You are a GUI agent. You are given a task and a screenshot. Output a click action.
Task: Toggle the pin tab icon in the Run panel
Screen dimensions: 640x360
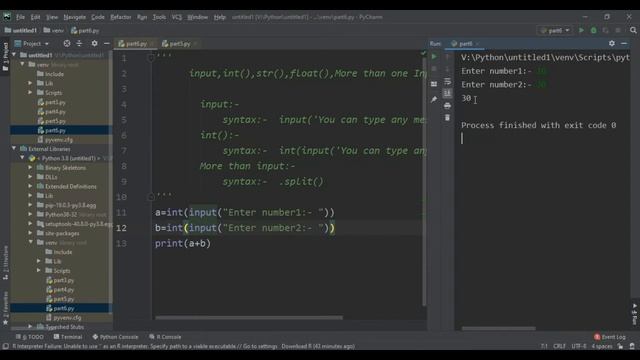pos(434,99)
